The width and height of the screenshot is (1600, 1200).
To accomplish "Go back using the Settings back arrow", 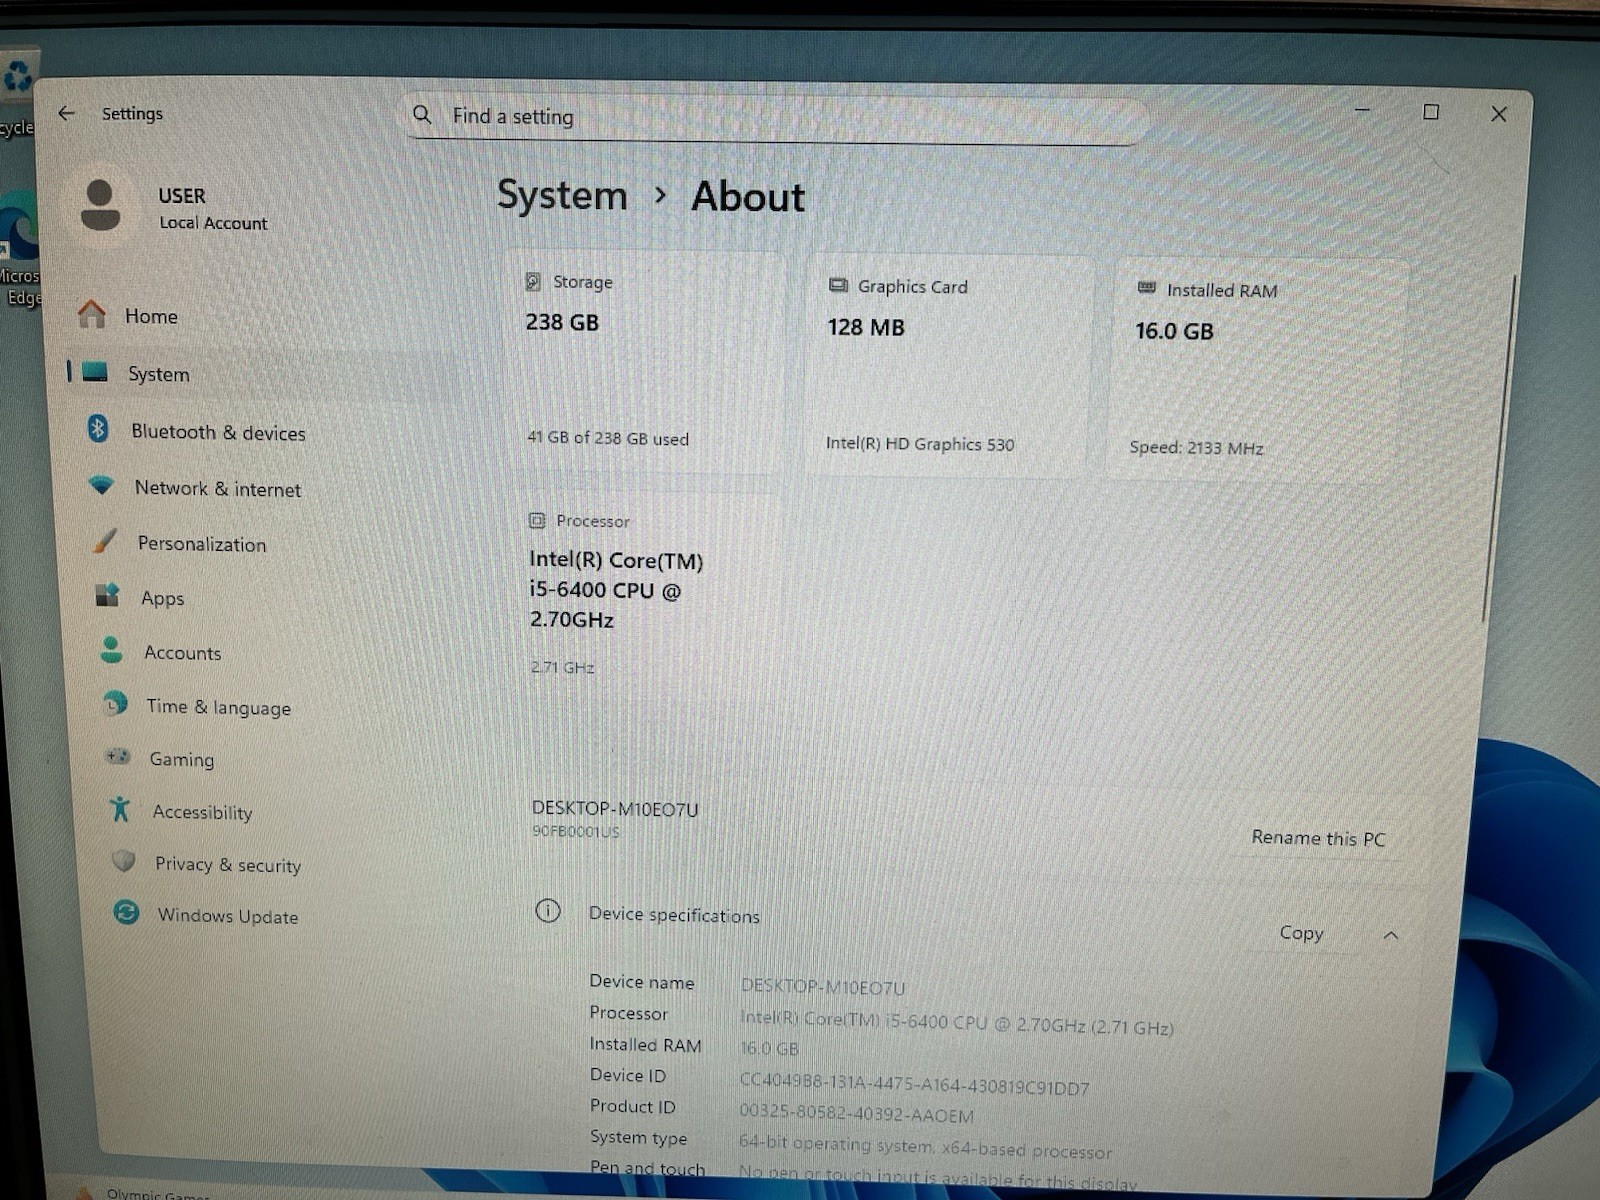I will (x=66, y=113).
